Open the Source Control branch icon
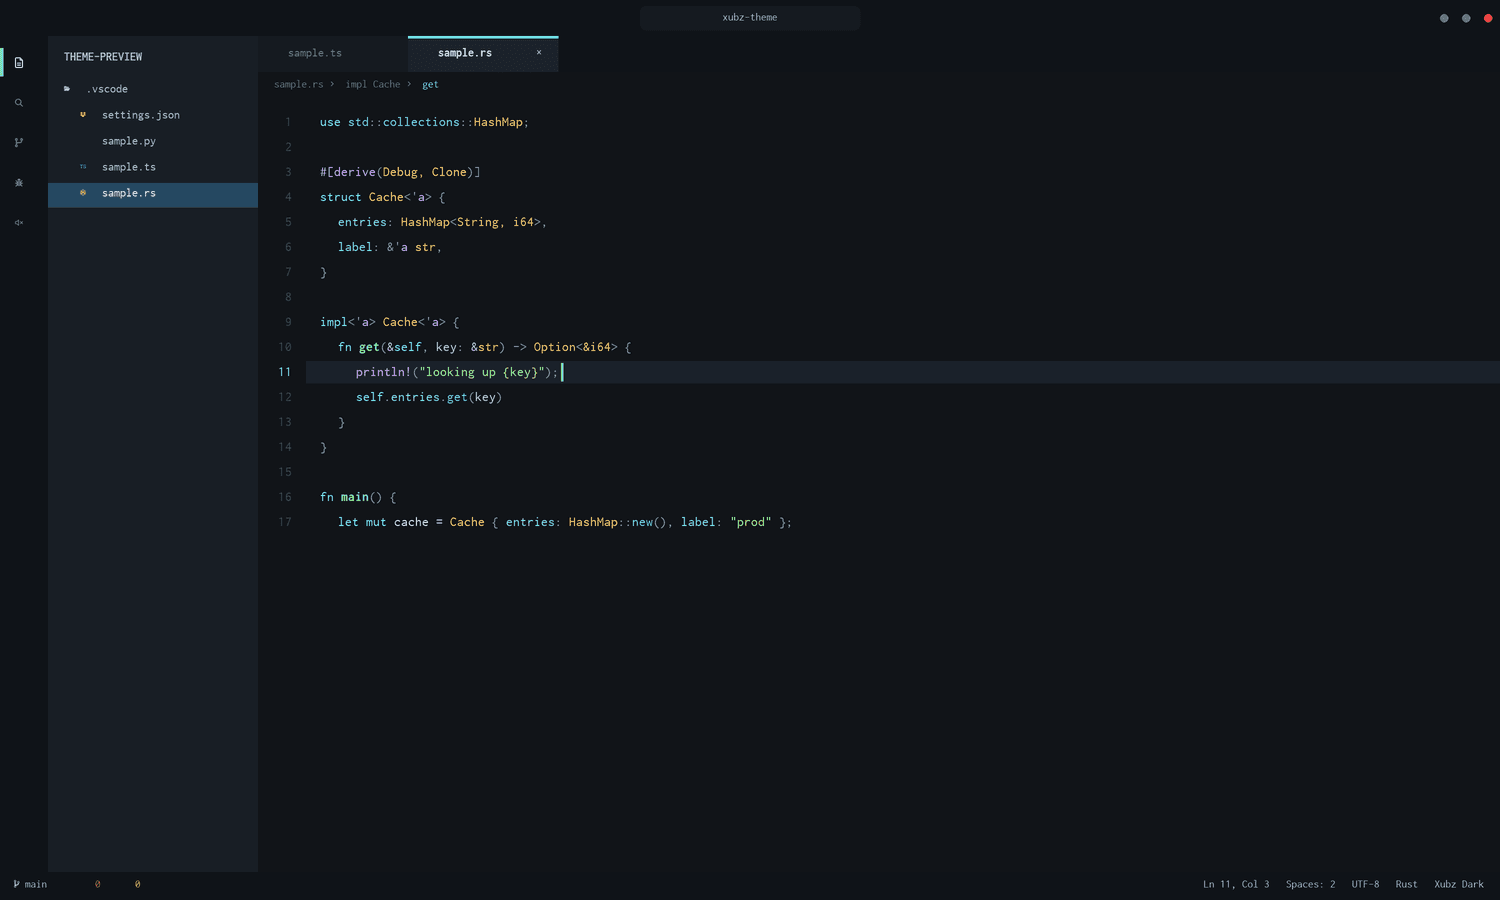 tap(19, 143)
